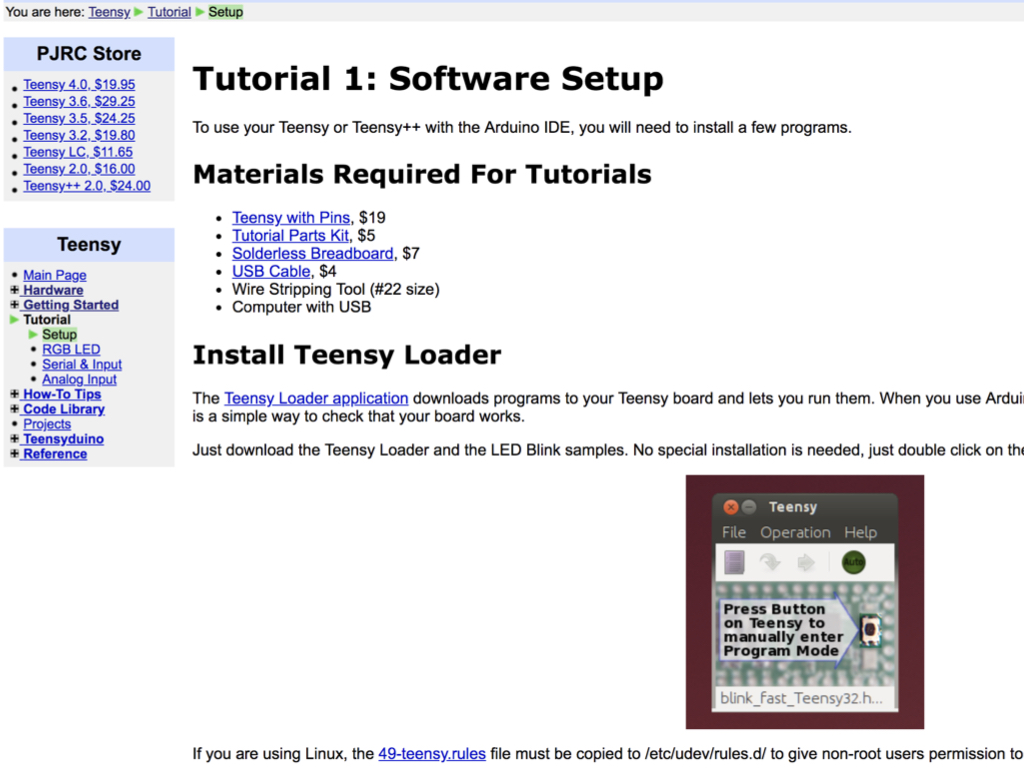Expand the Getting Started plus icon

click(14, 304)
